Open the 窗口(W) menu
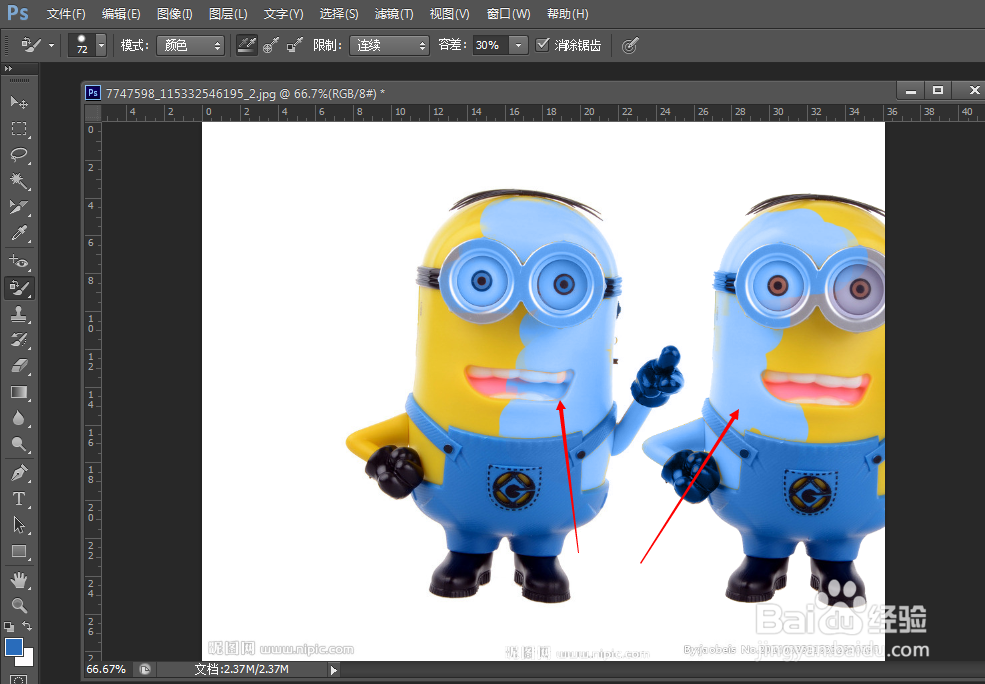The width and height of the screenshot is (985, 684). point(508,13)
